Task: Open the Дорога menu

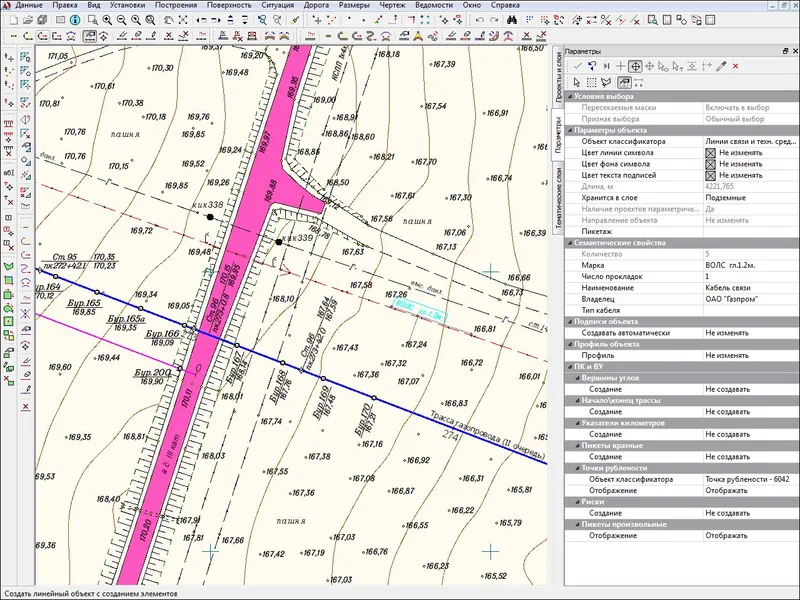Action: pos(318,5)
